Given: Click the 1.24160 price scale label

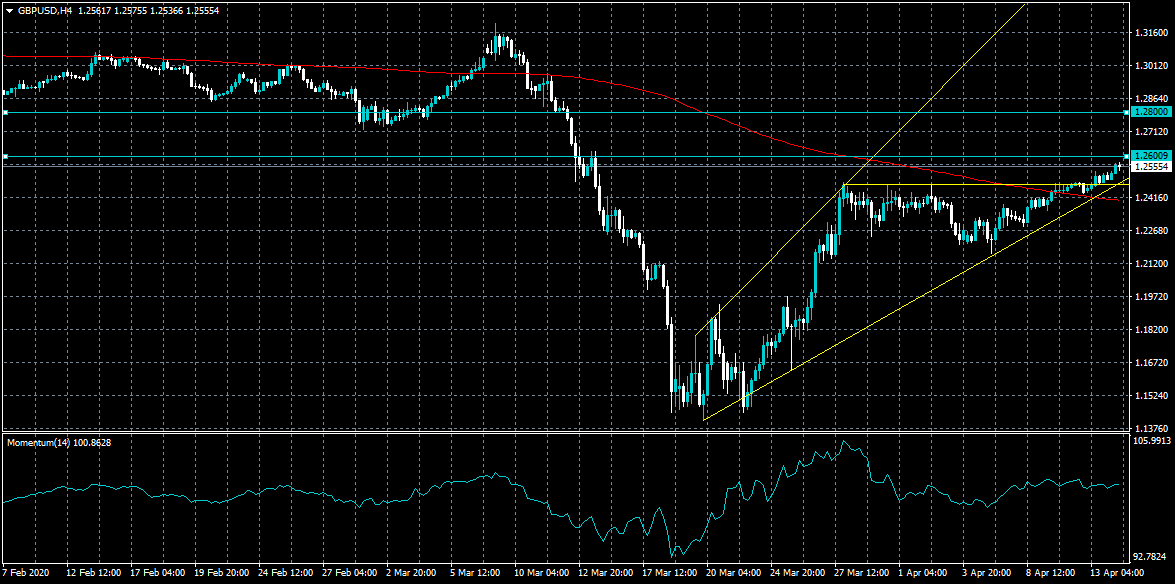Looking at the screenshot, I should pyautogui.click(x=1153, y=198).
